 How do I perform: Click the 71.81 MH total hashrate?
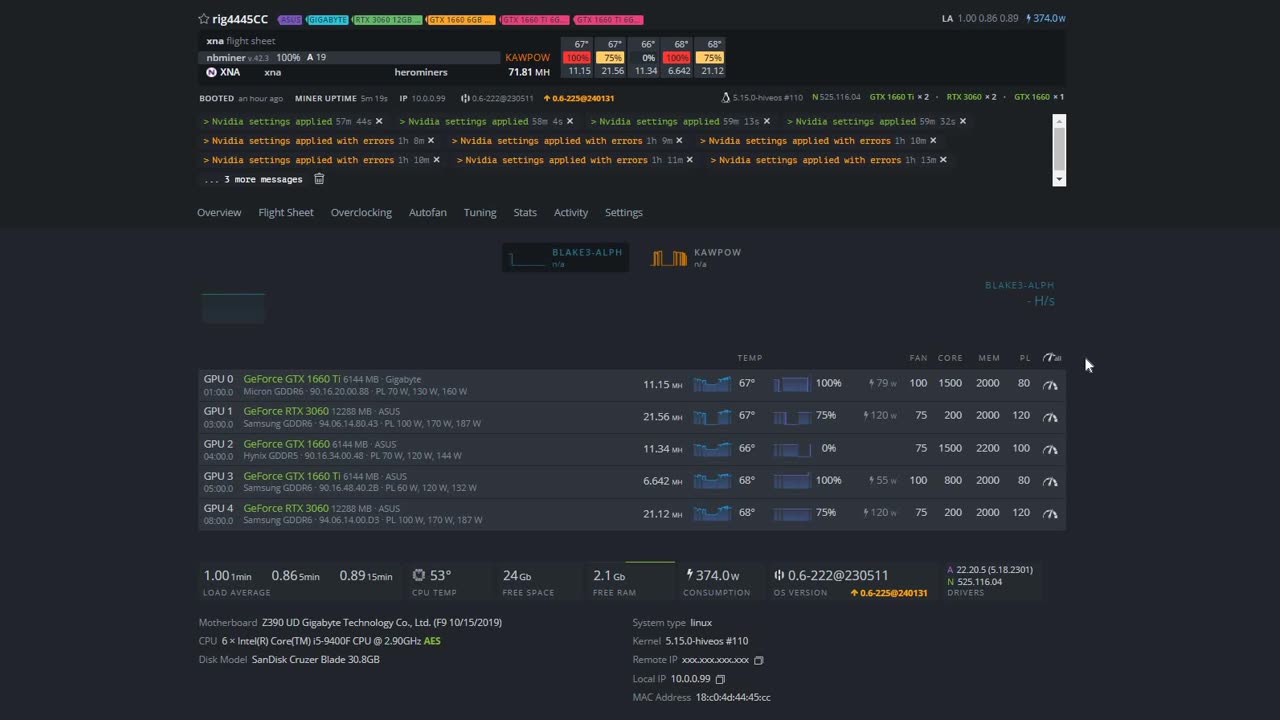(x=529, y=72)
